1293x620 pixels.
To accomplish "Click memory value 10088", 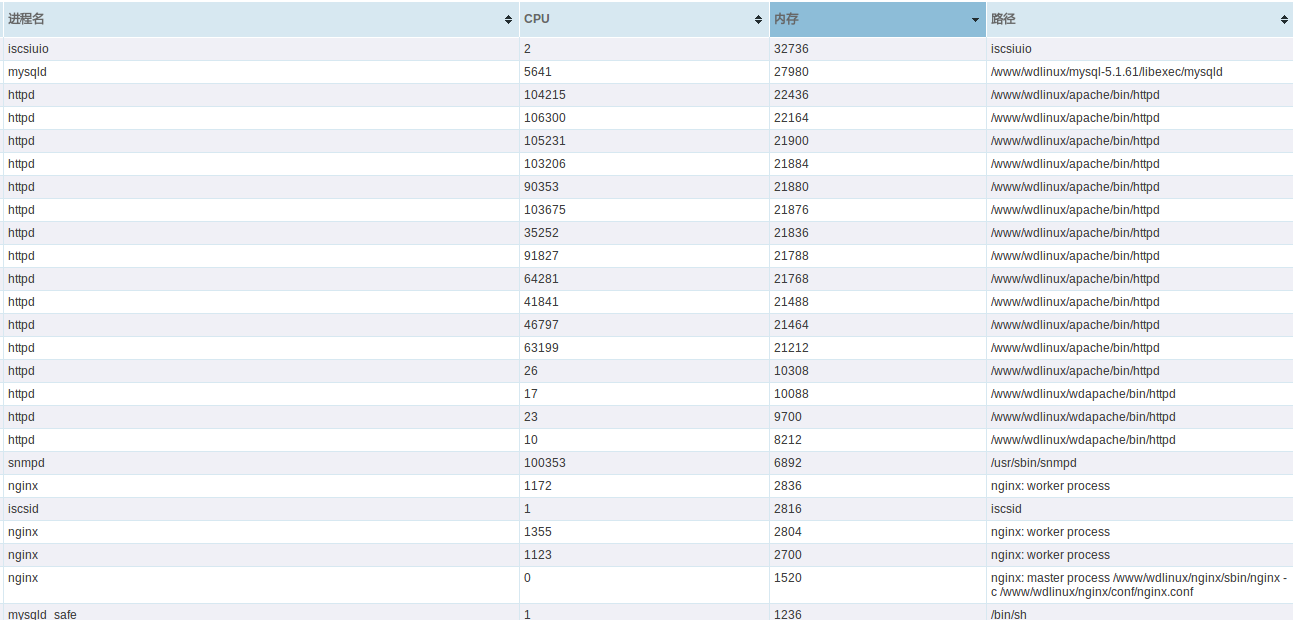I will coord(791,394).
